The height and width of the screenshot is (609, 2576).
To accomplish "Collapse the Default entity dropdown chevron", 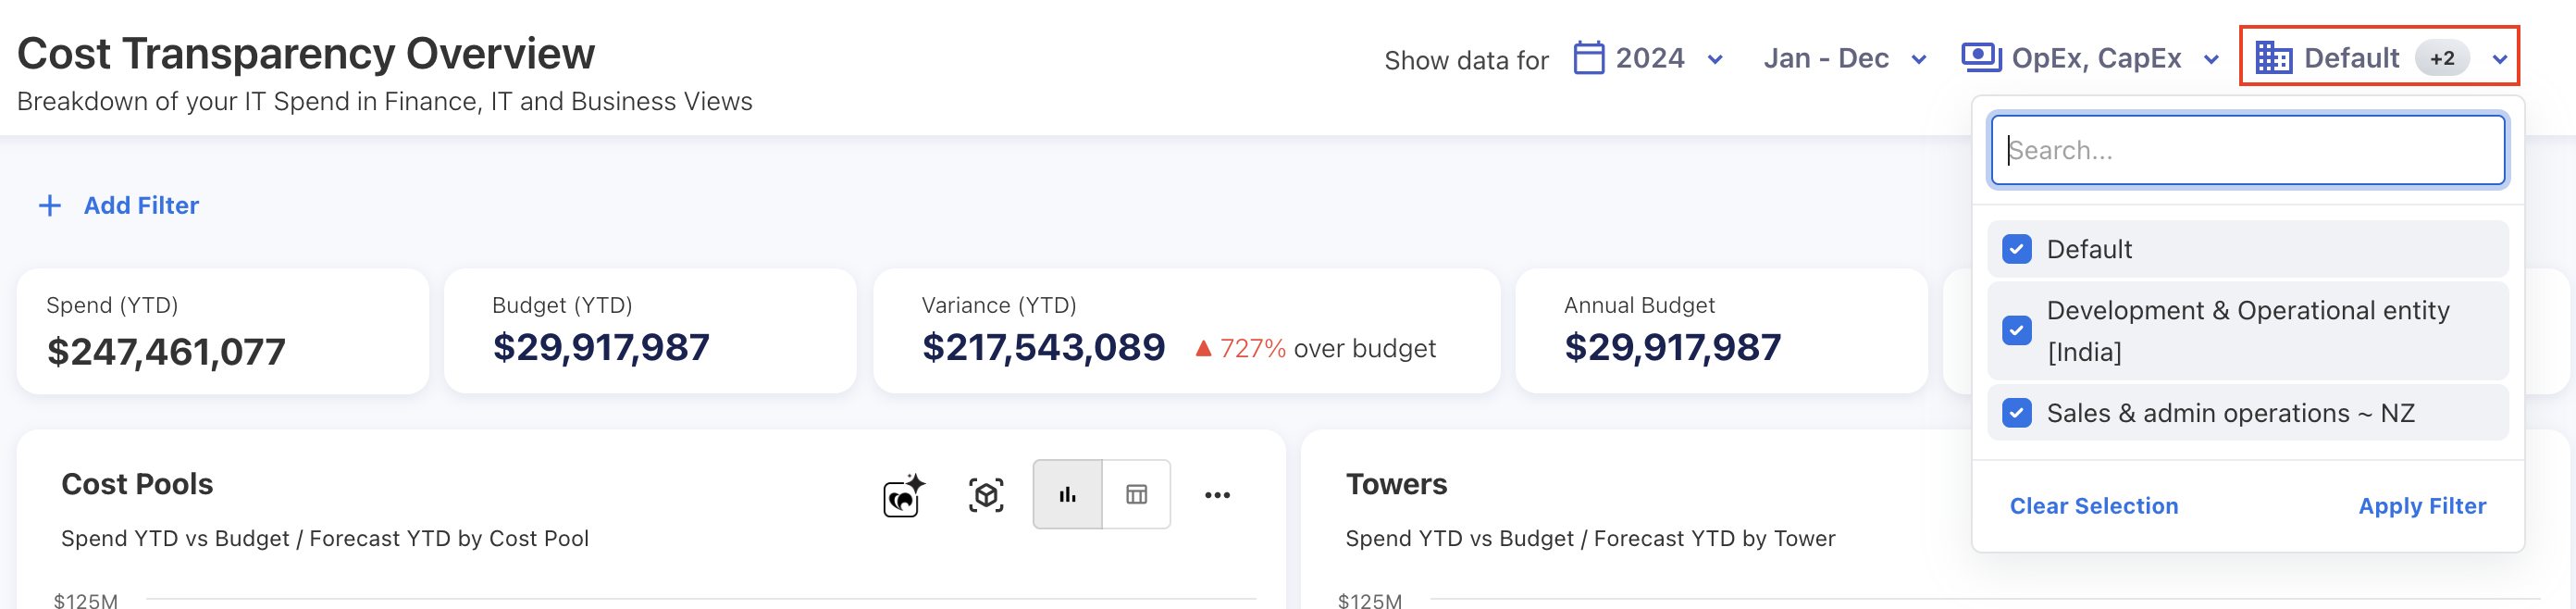I will pos(2499,59).
